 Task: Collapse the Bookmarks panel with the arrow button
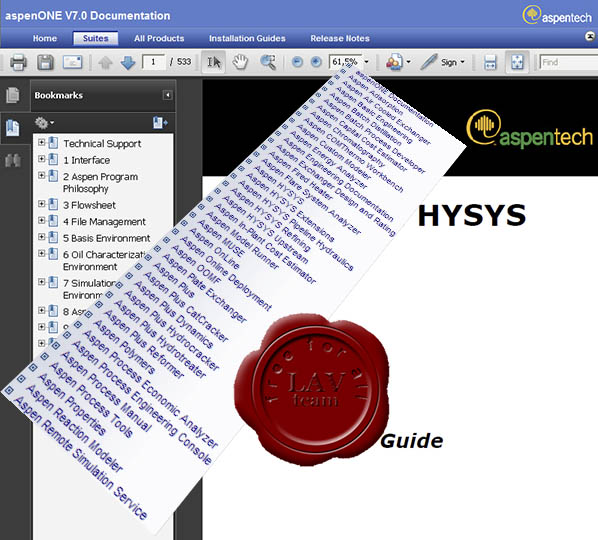[167, 95]
